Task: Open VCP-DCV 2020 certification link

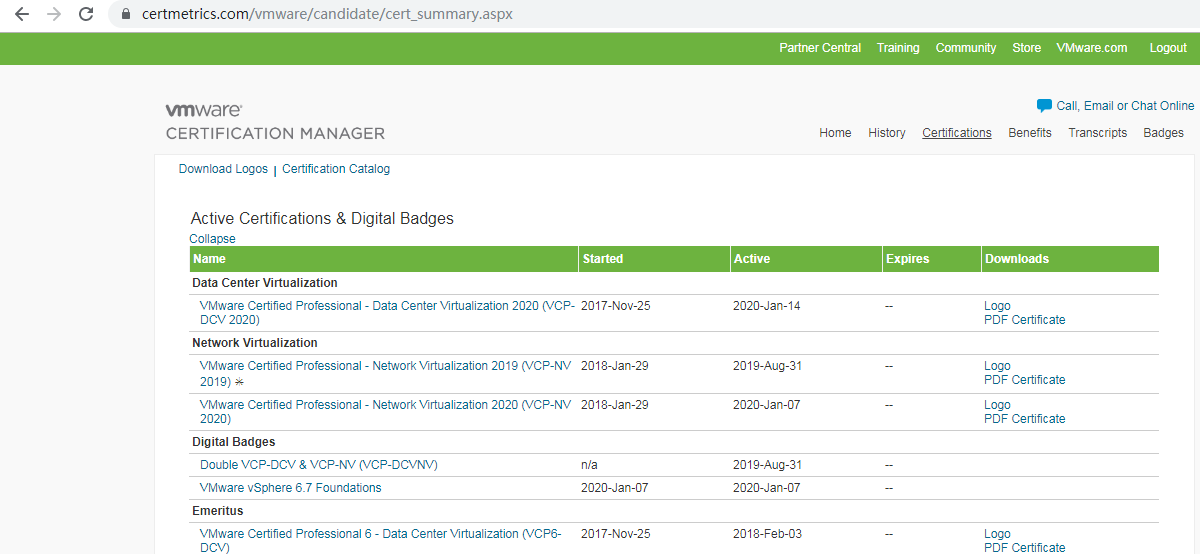Action: pos(387,313)
